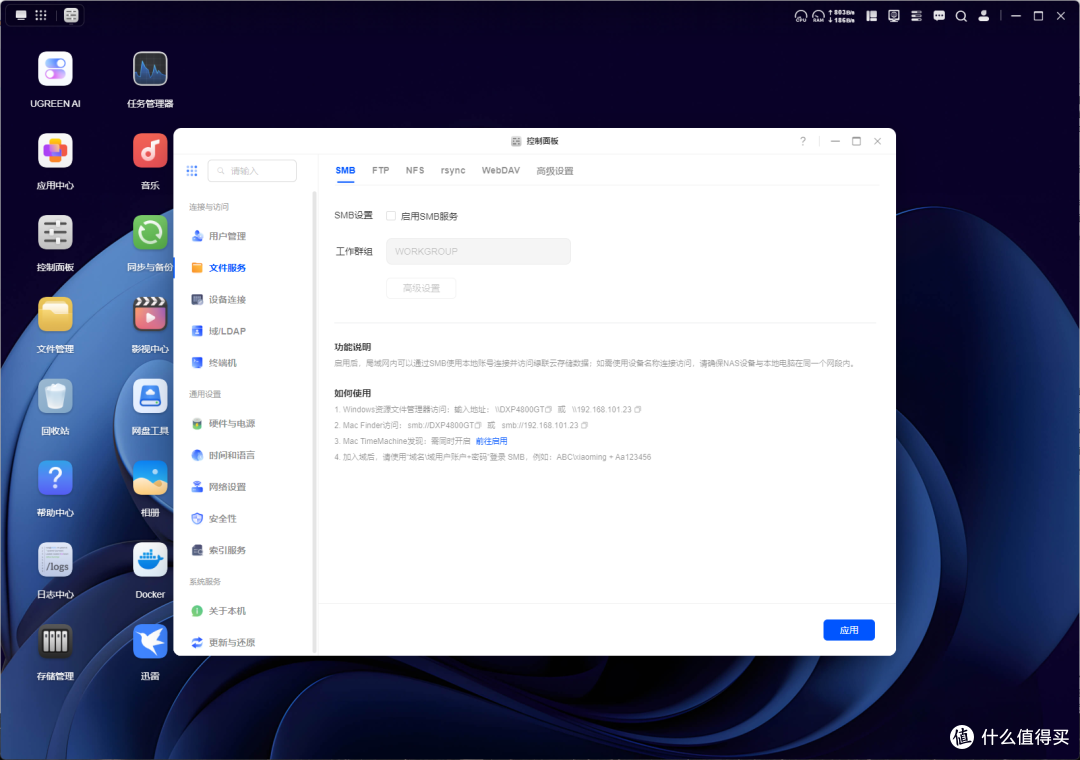Open 应用中心 app center on desktop
This screenshot has height=760, width=1080.
(55, 151)
